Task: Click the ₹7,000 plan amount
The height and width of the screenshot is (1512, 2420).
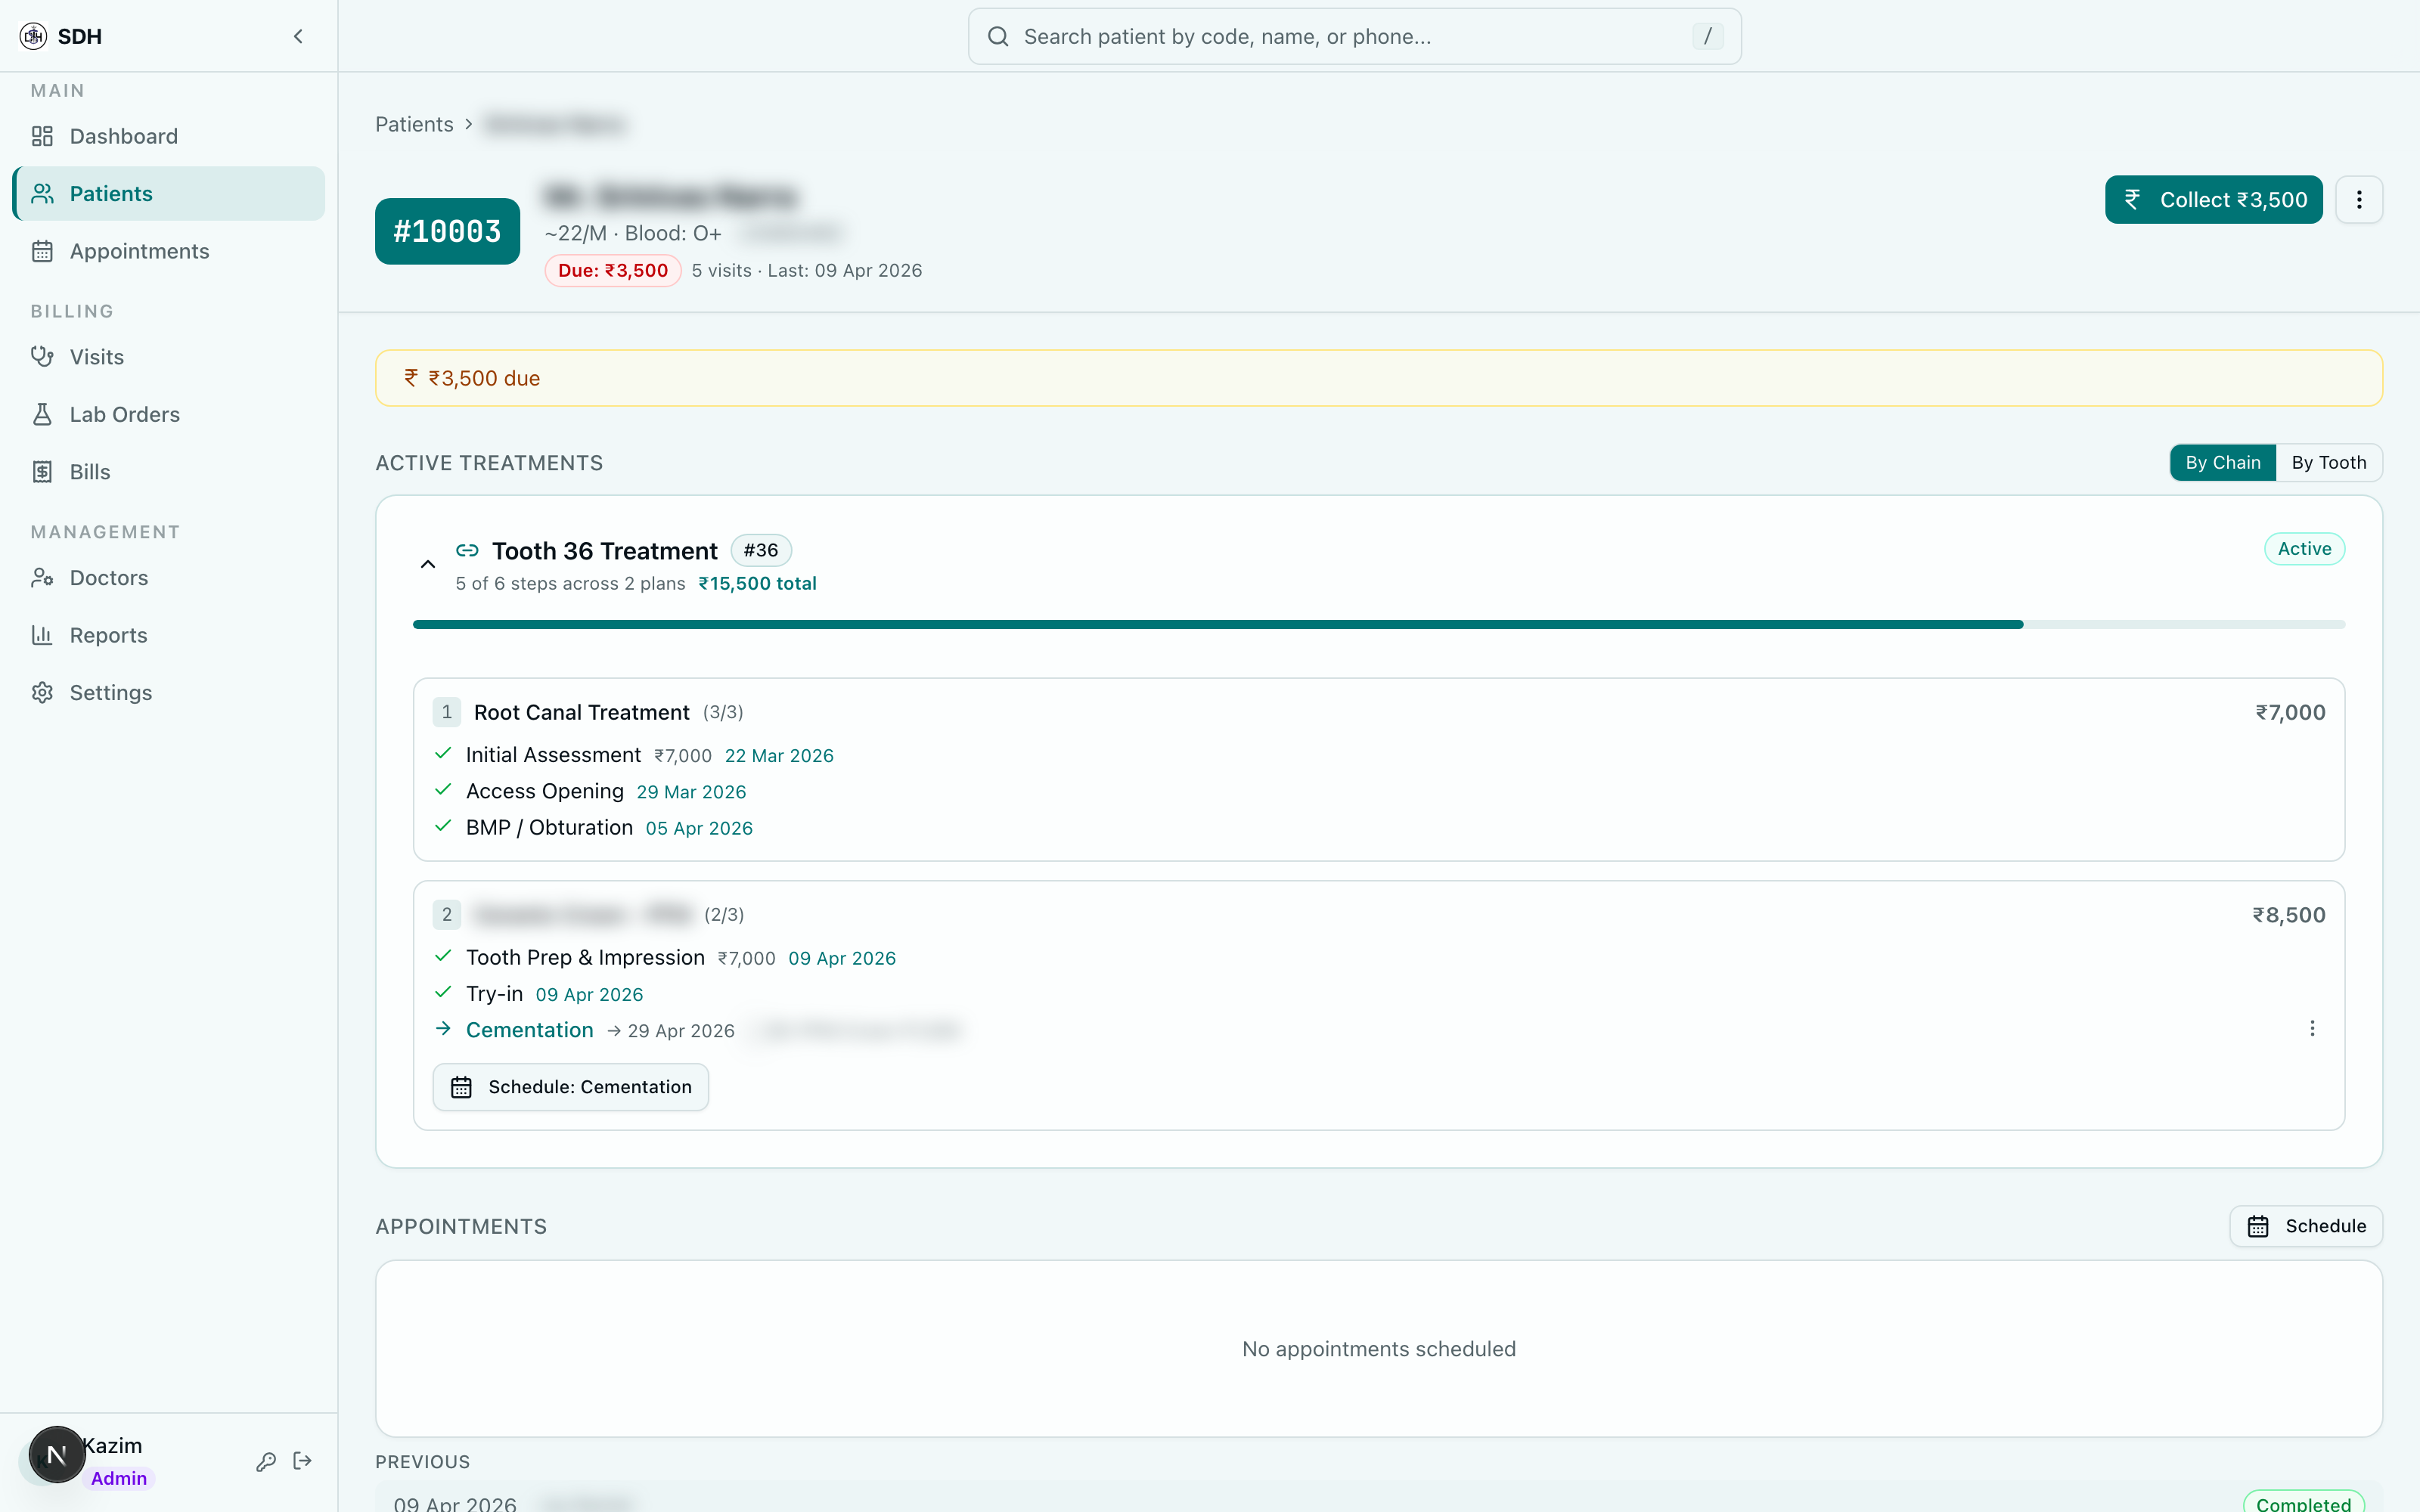Action: click(x=2290, y=712)
